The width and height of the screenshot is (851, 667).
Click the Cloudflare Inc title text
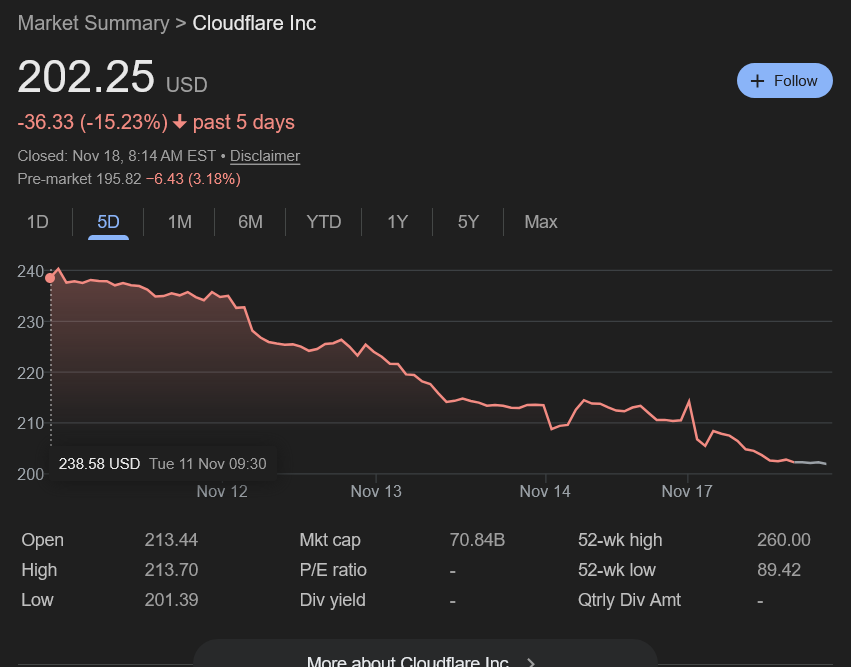(x=255, y=23)
